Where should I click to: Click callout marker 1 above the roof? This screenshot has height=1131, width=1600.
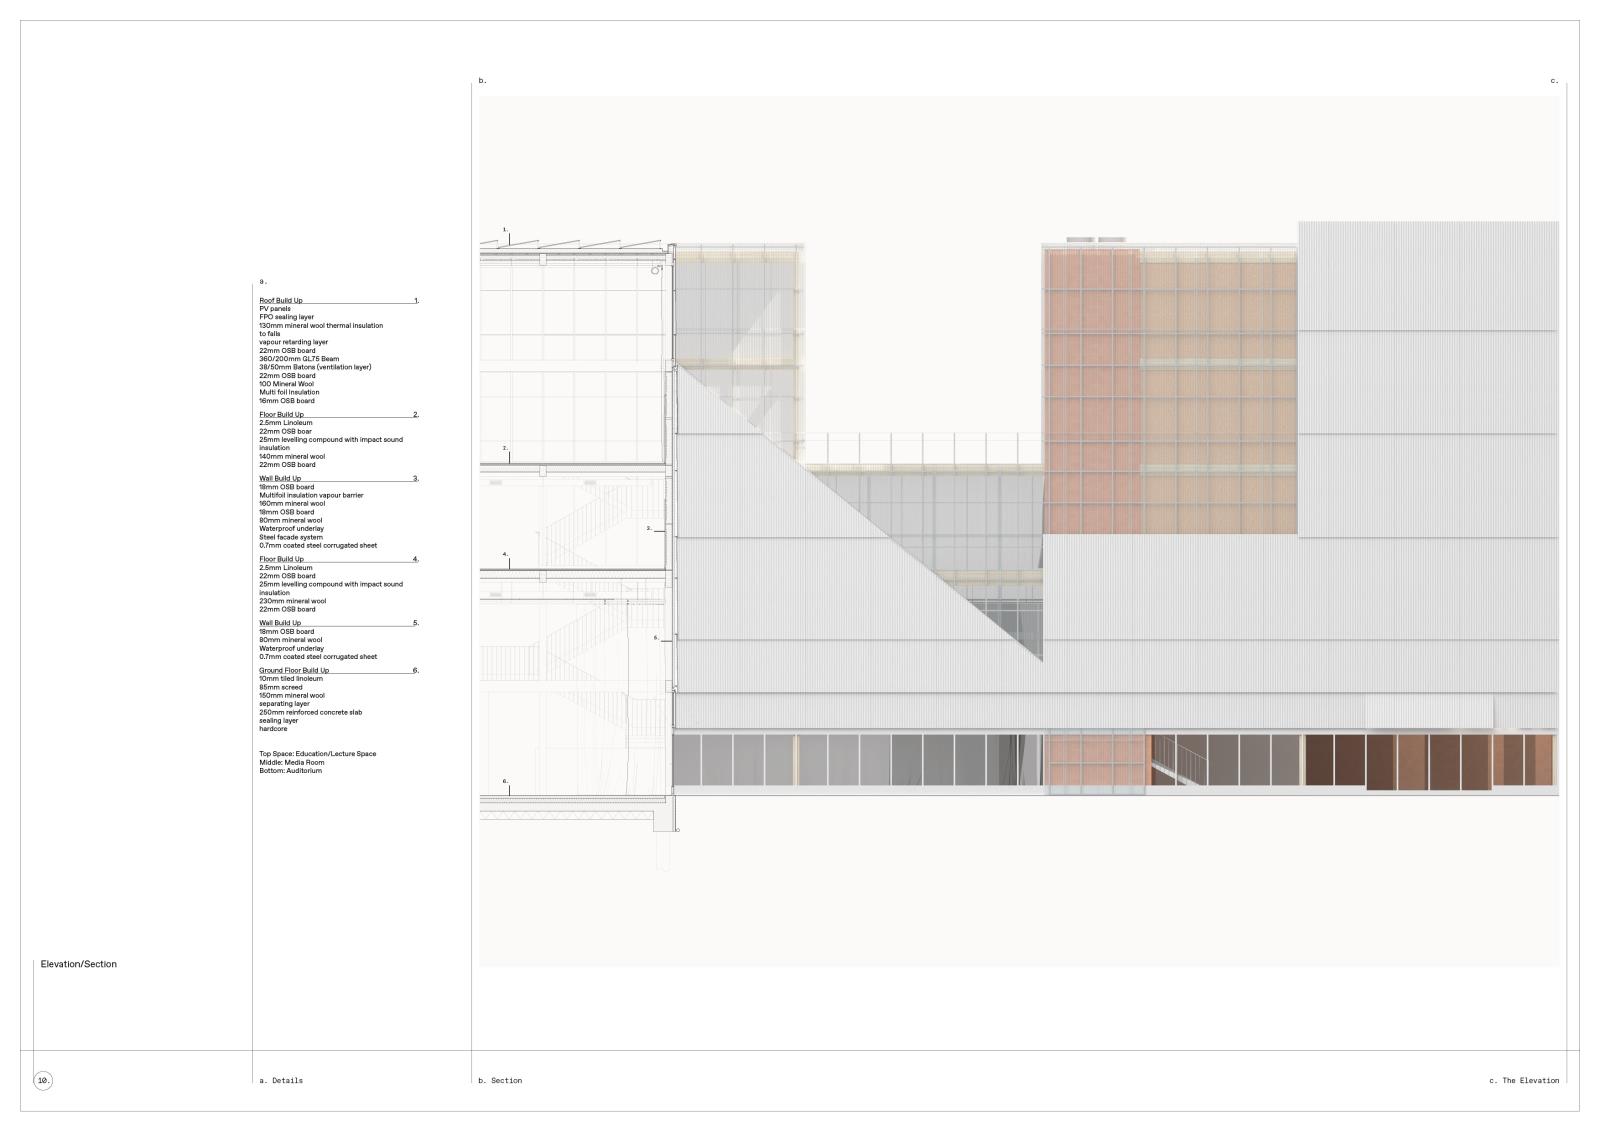505,230
